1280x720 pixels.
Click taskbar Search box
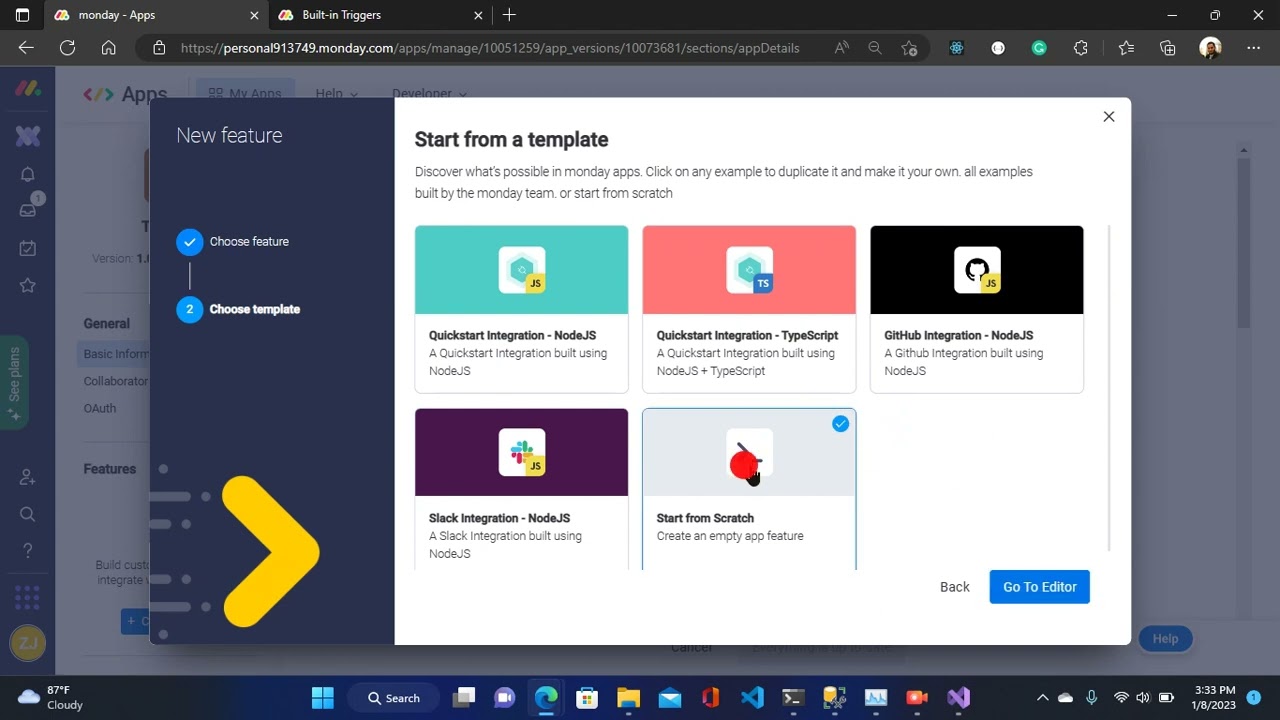click(394, 698)
